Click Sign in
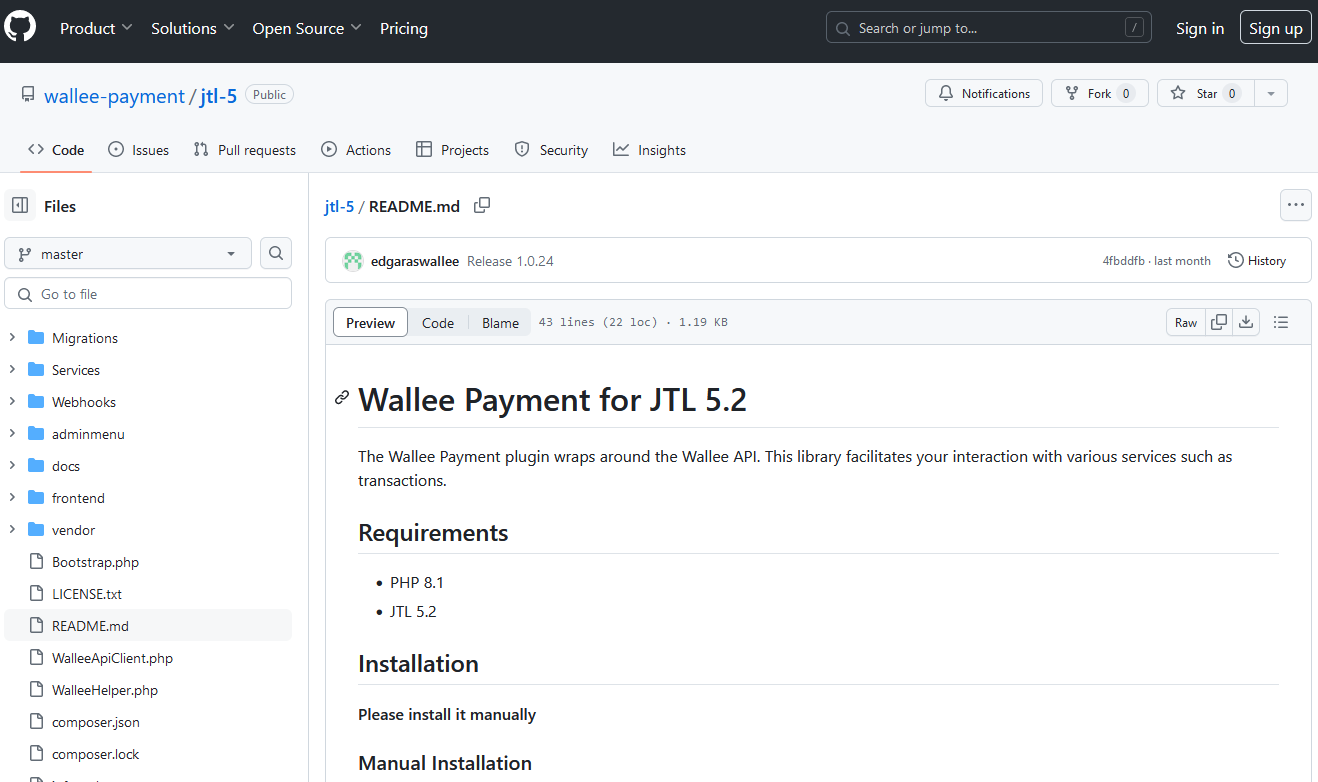The width and height of the screenshot is (1318, 782). coord(1200,28)
